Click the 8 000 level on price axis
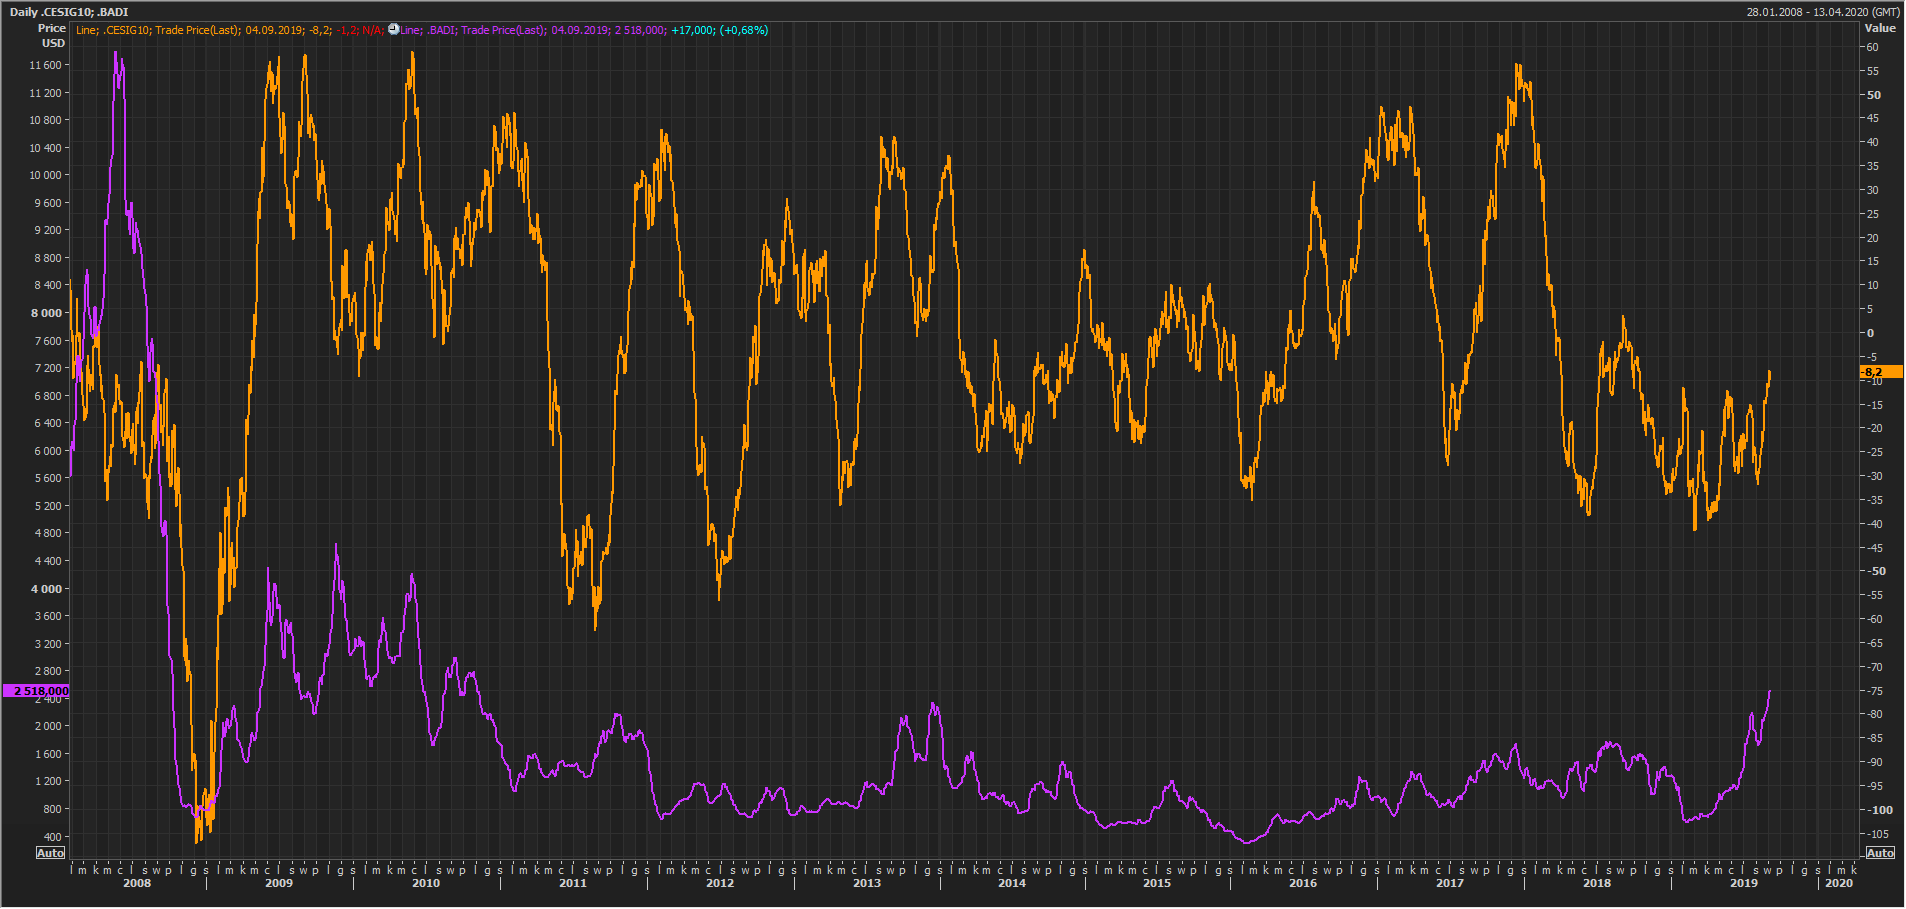 46,313
